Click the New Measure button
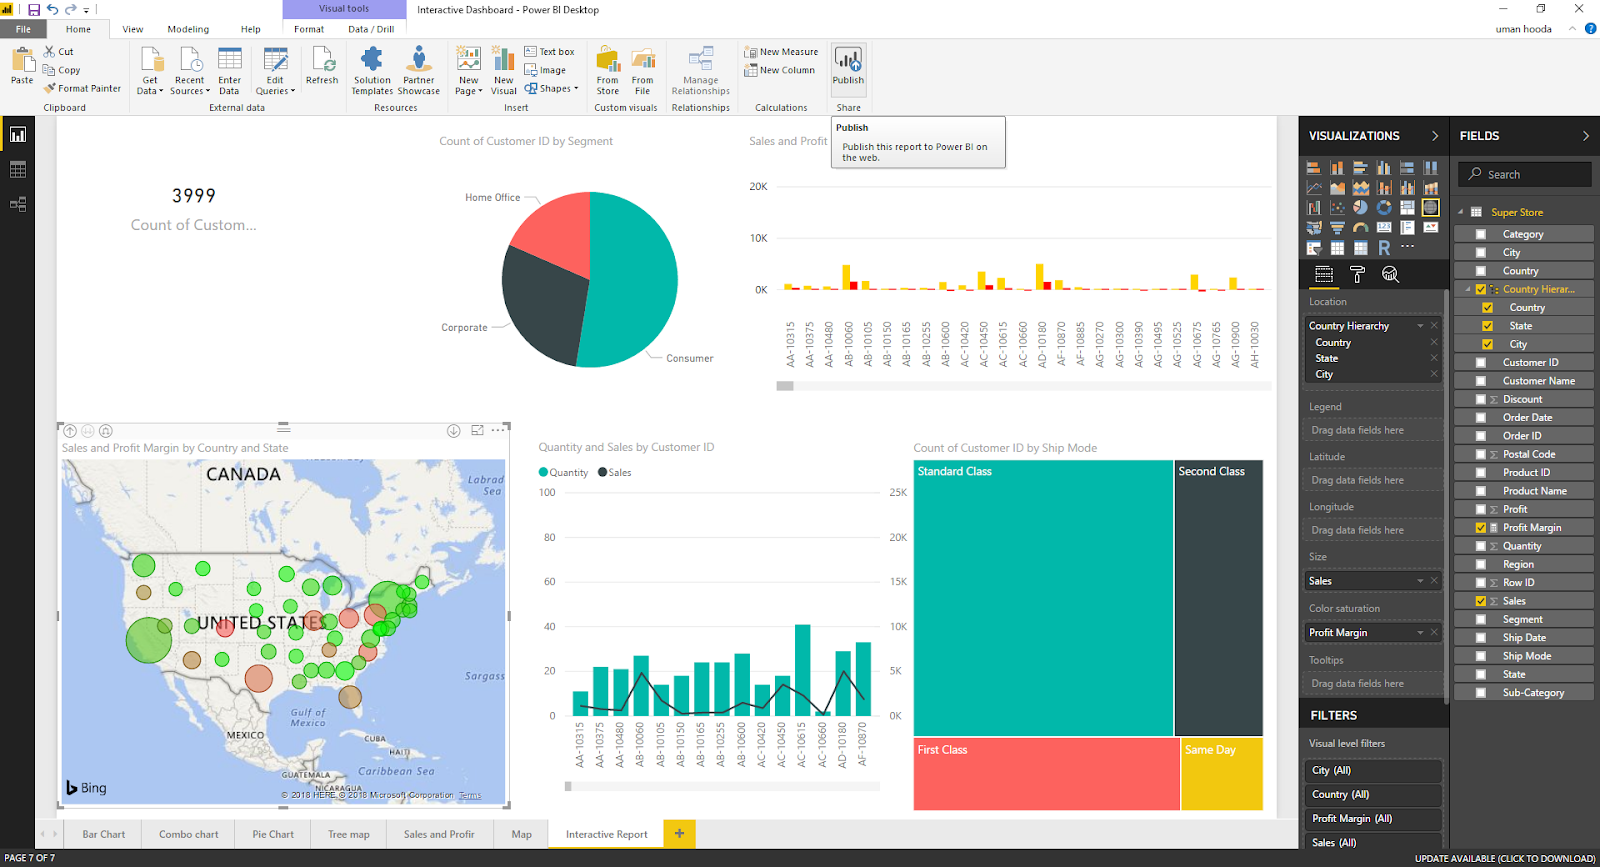 pyautogui.click(x=781, y=52)
